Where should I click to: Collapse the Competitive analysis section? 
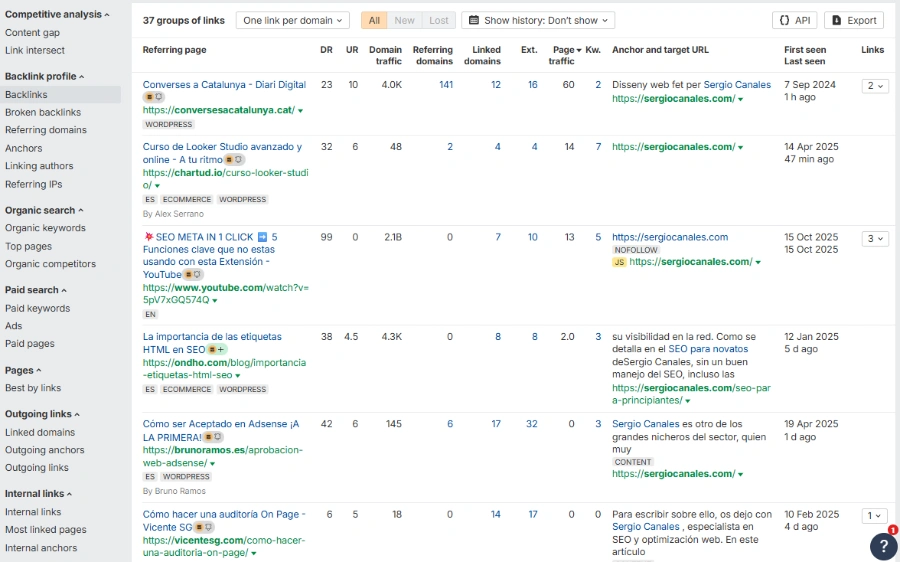click(57, 14)
